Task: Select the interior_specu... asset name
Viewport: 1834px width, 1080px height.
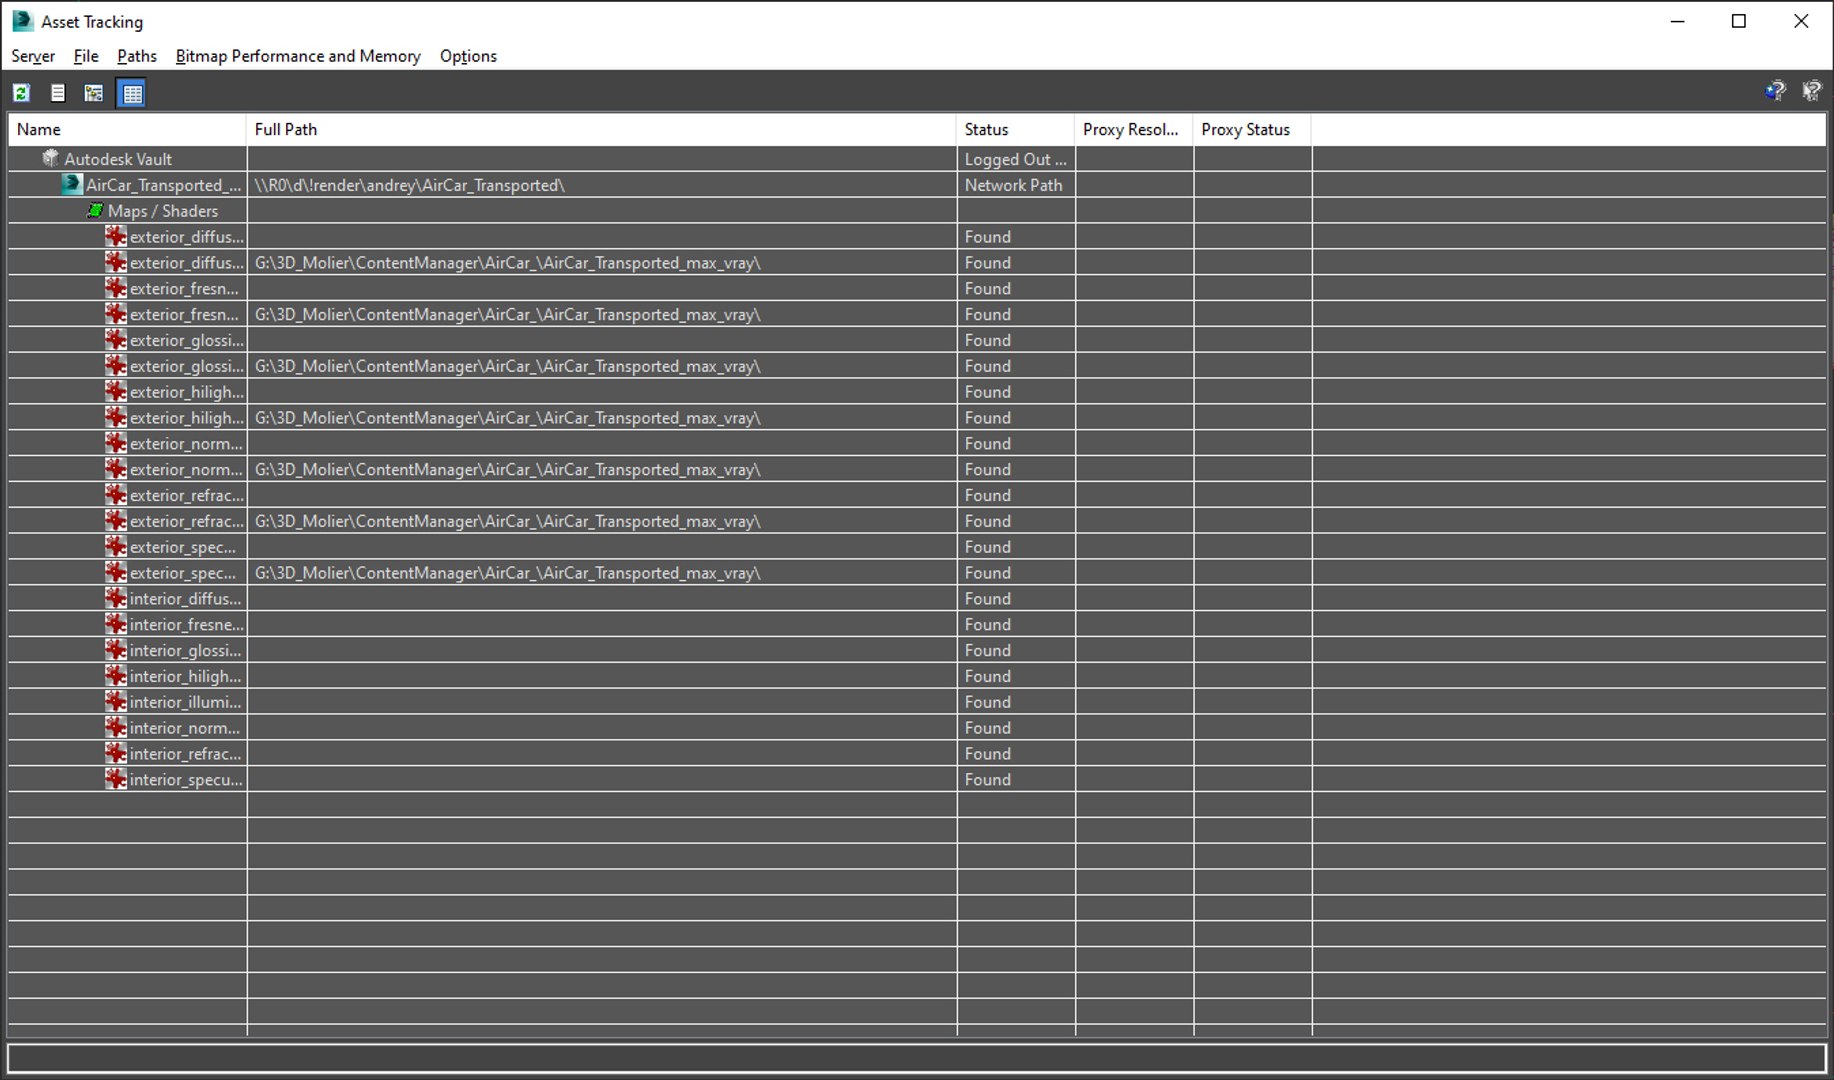Action: [x=186, y=781]
